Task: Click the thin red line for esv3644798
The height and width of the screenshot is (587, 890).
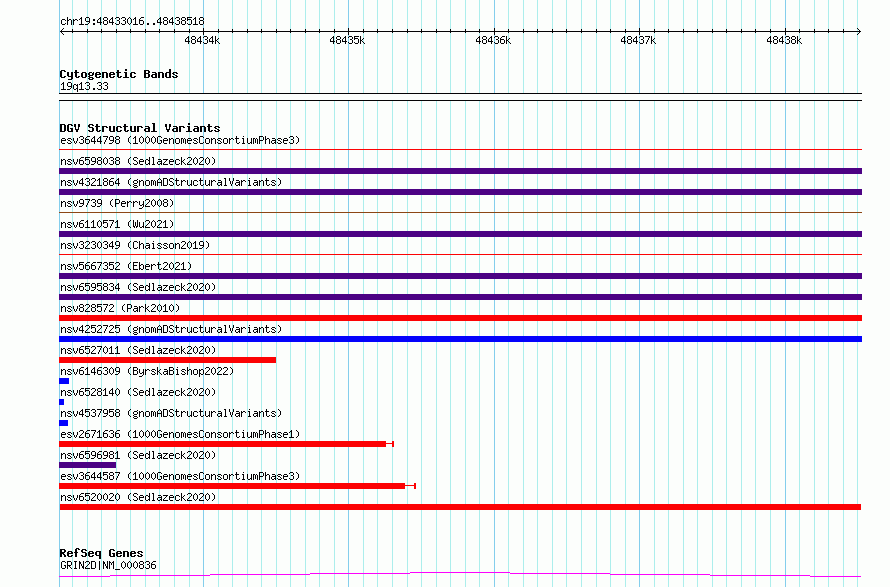Action: pyautogui.click(x=460, y=150)
